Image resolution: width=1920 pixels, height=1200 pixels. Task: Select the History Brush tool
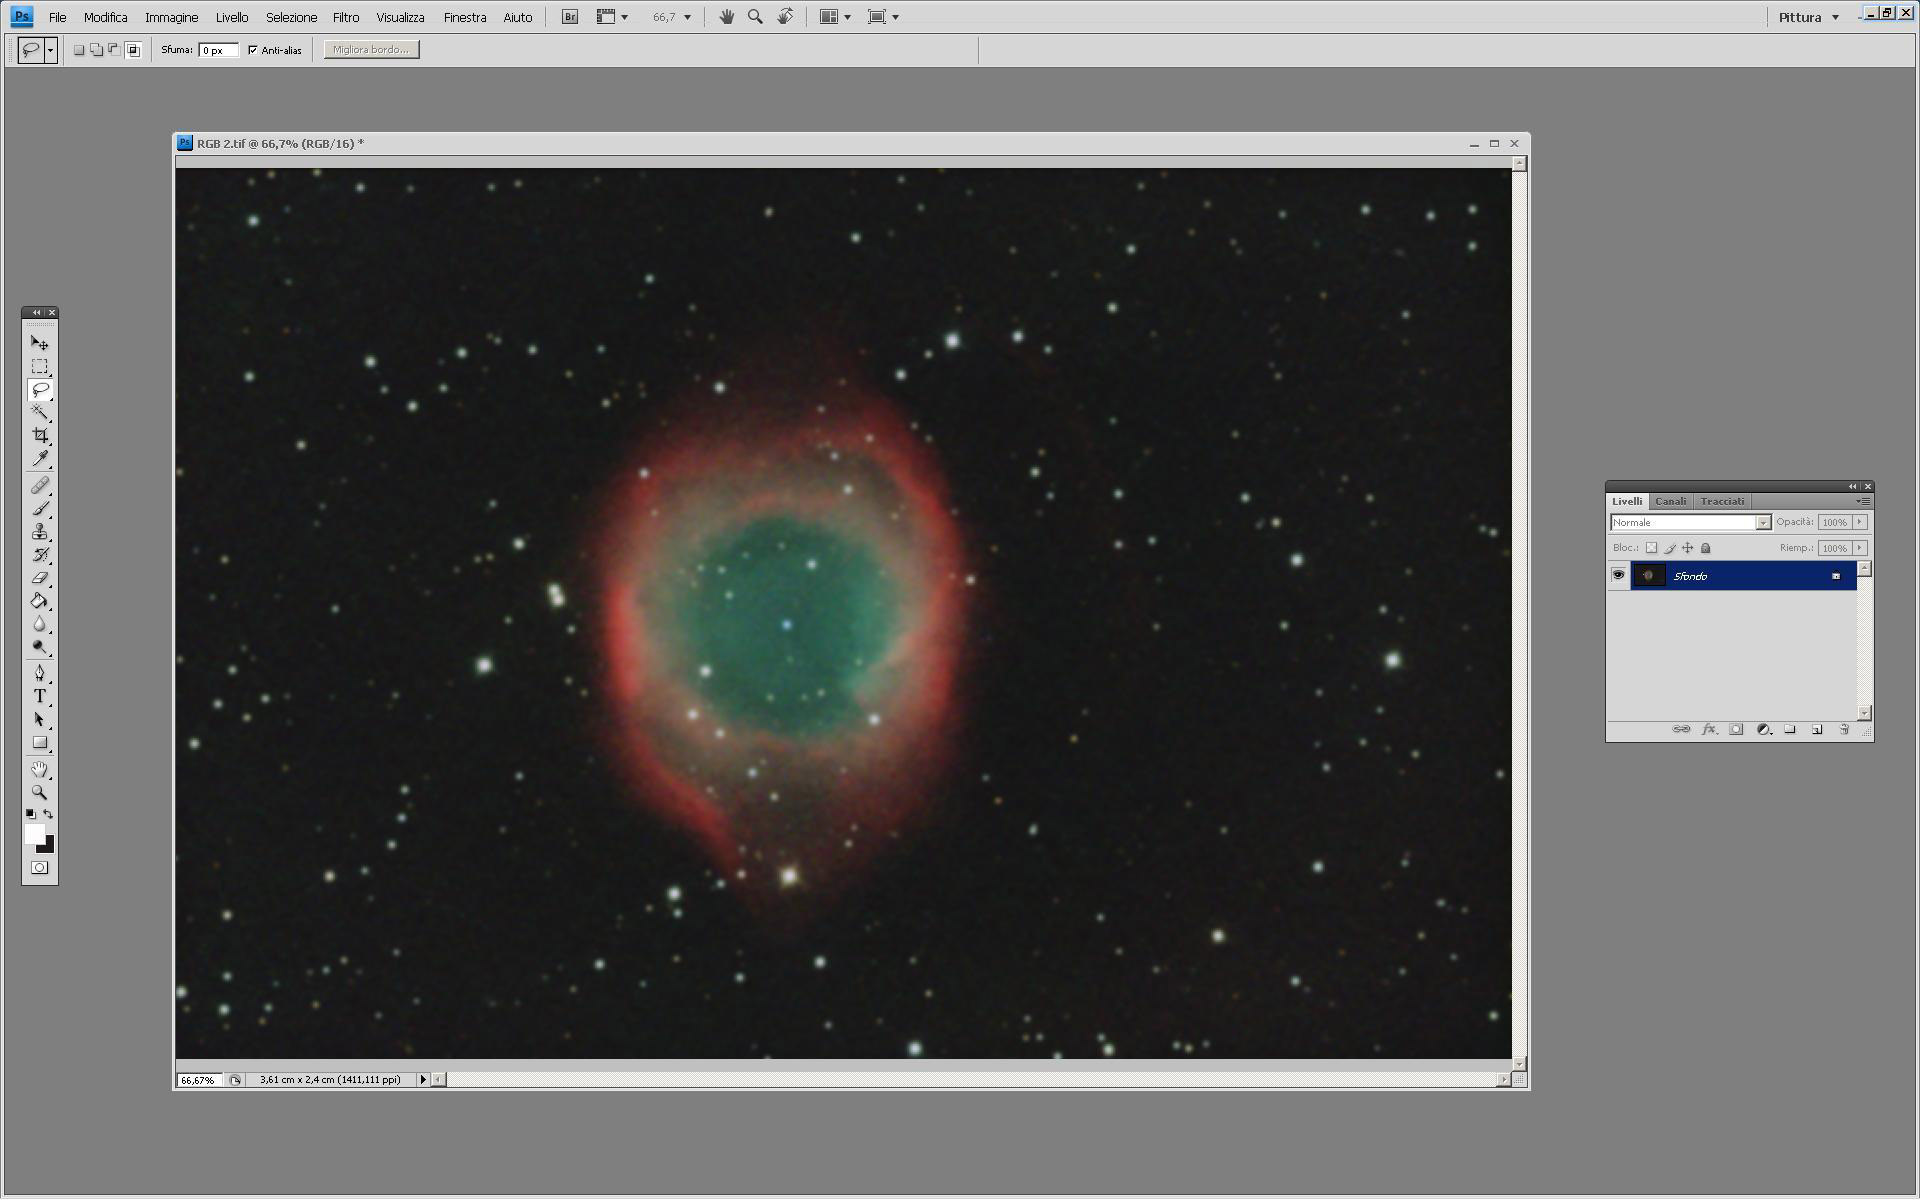click(40, 555)
